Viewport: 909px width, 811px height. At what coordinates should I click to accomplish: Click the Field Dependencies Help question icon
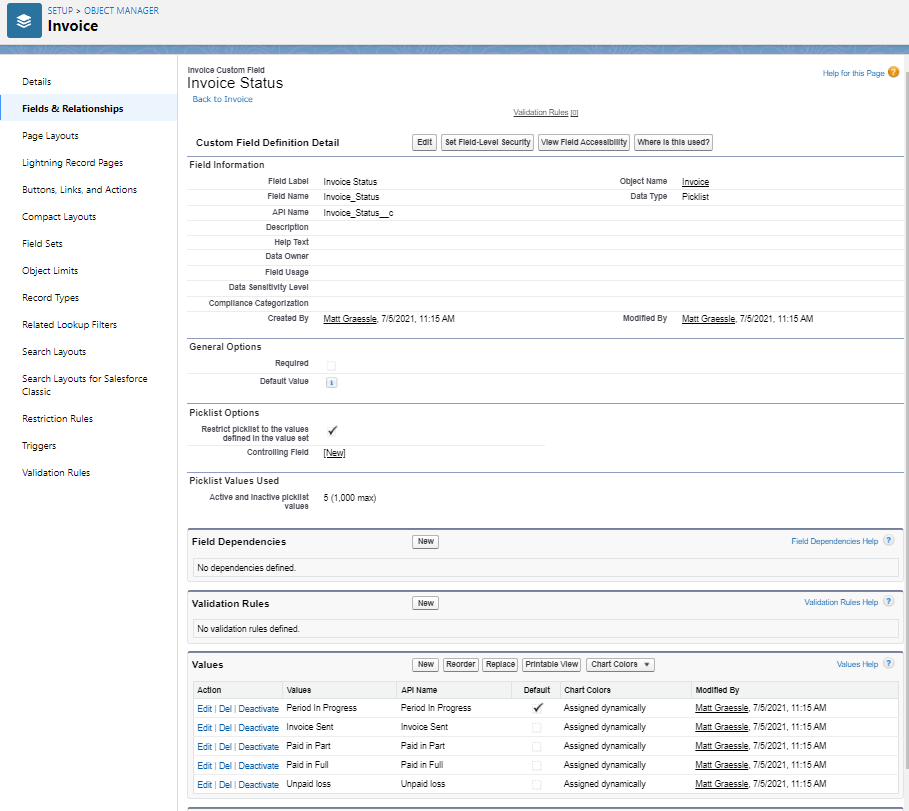tap(888, 540)
